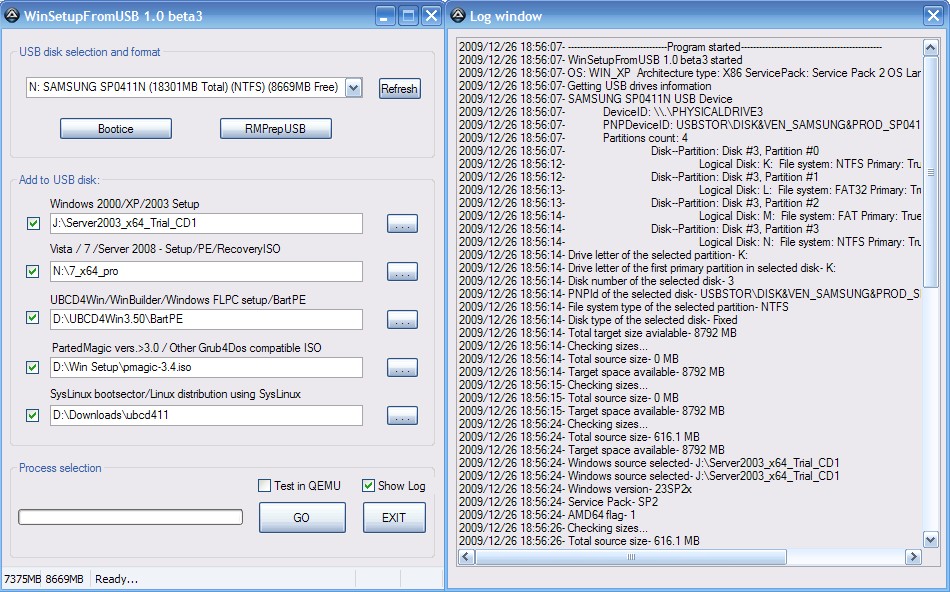Open RMPrepUSB utility

275,129
